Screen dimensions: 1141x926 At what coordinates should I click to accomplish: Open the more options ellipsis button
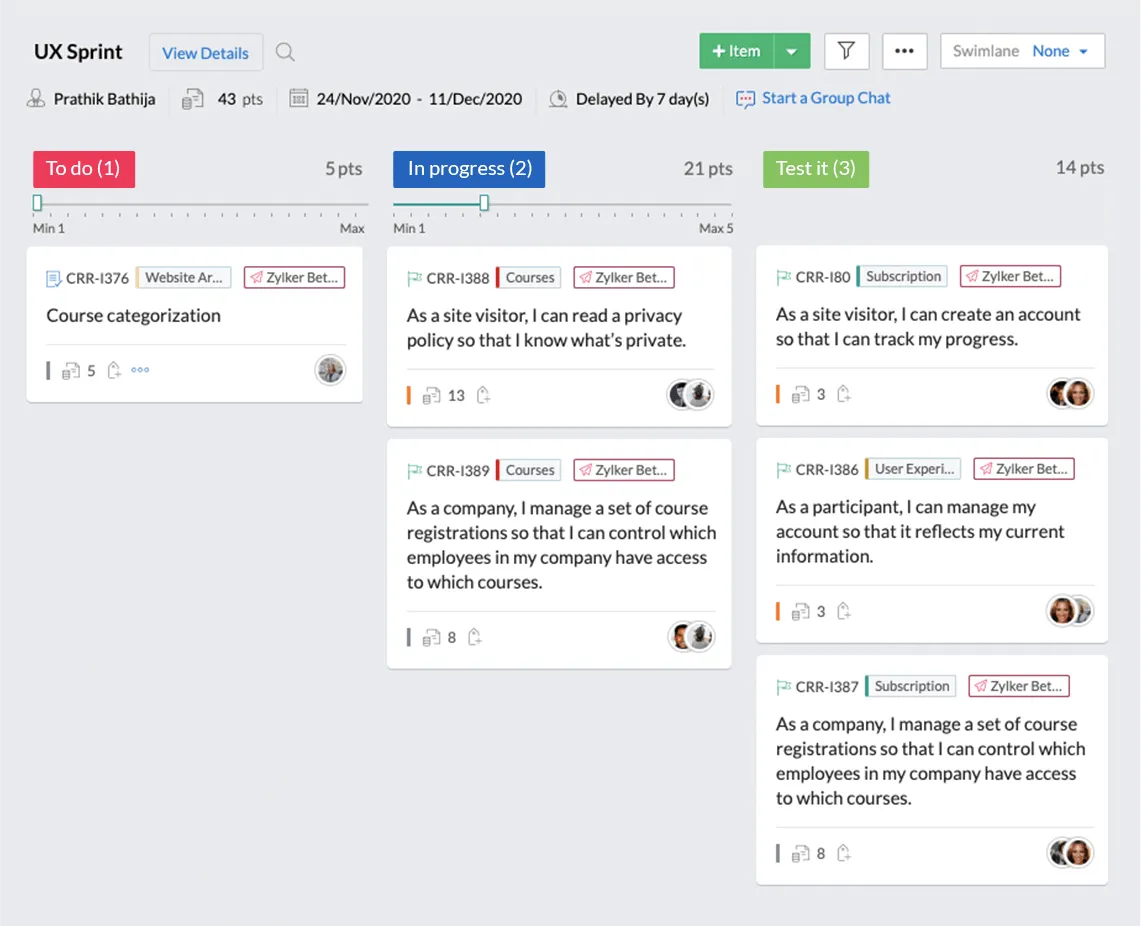click(905, 51)
